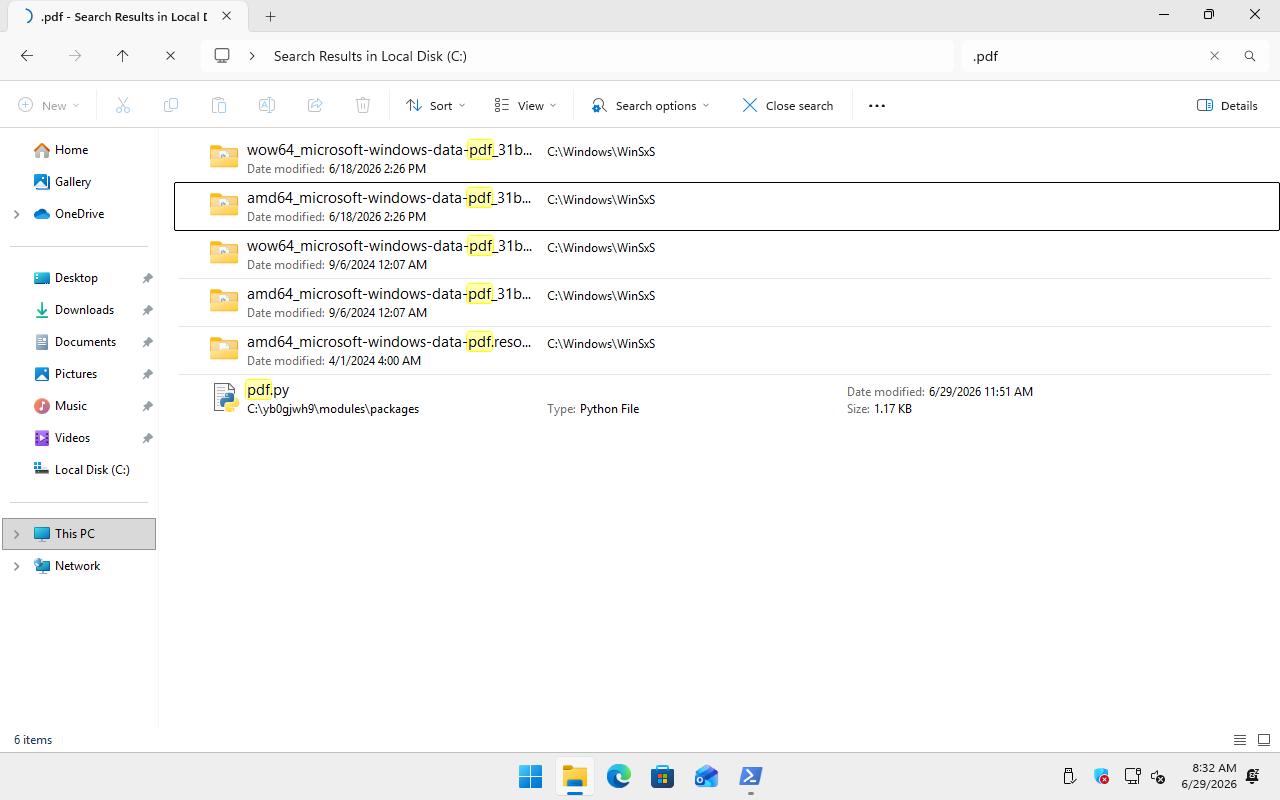Clear the .pdf search text
Image resolution: width=1280 pixels, height=800 pixels.
coord(1214,56)
